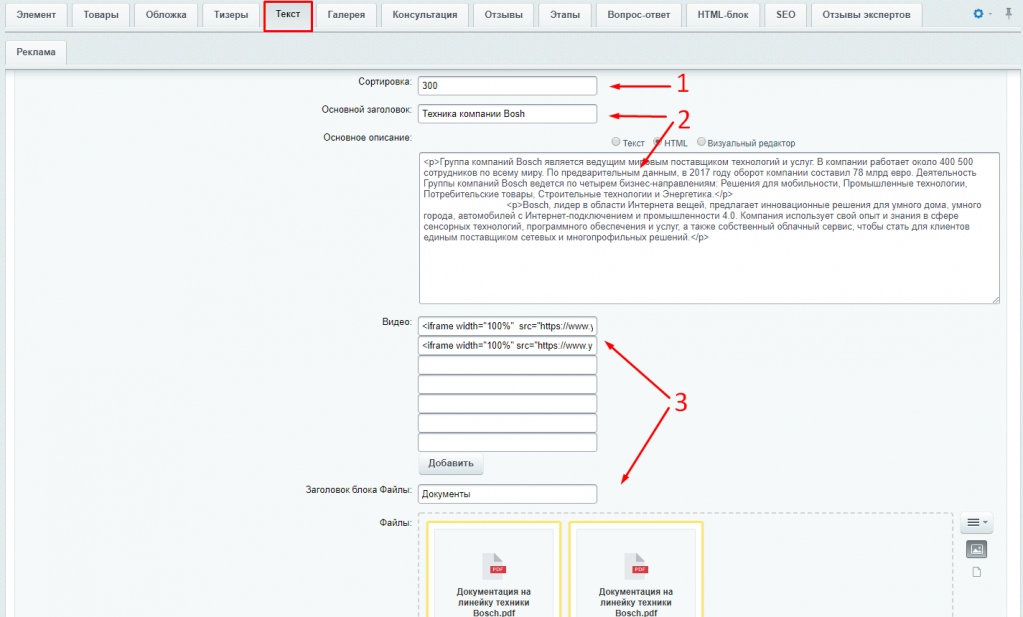Focus the second Видео iframe field
Viewport: 1023px width, 617px height.
click(x=508, y=346)
